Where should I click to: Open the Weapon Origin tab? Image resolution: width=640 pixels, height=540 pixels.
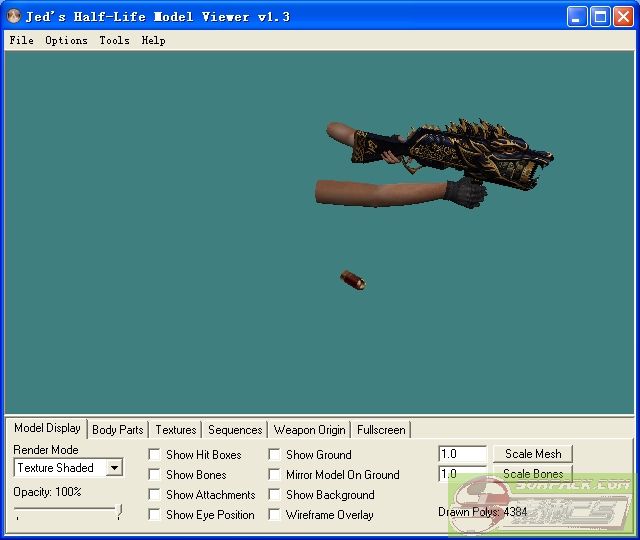pos(310,430)
